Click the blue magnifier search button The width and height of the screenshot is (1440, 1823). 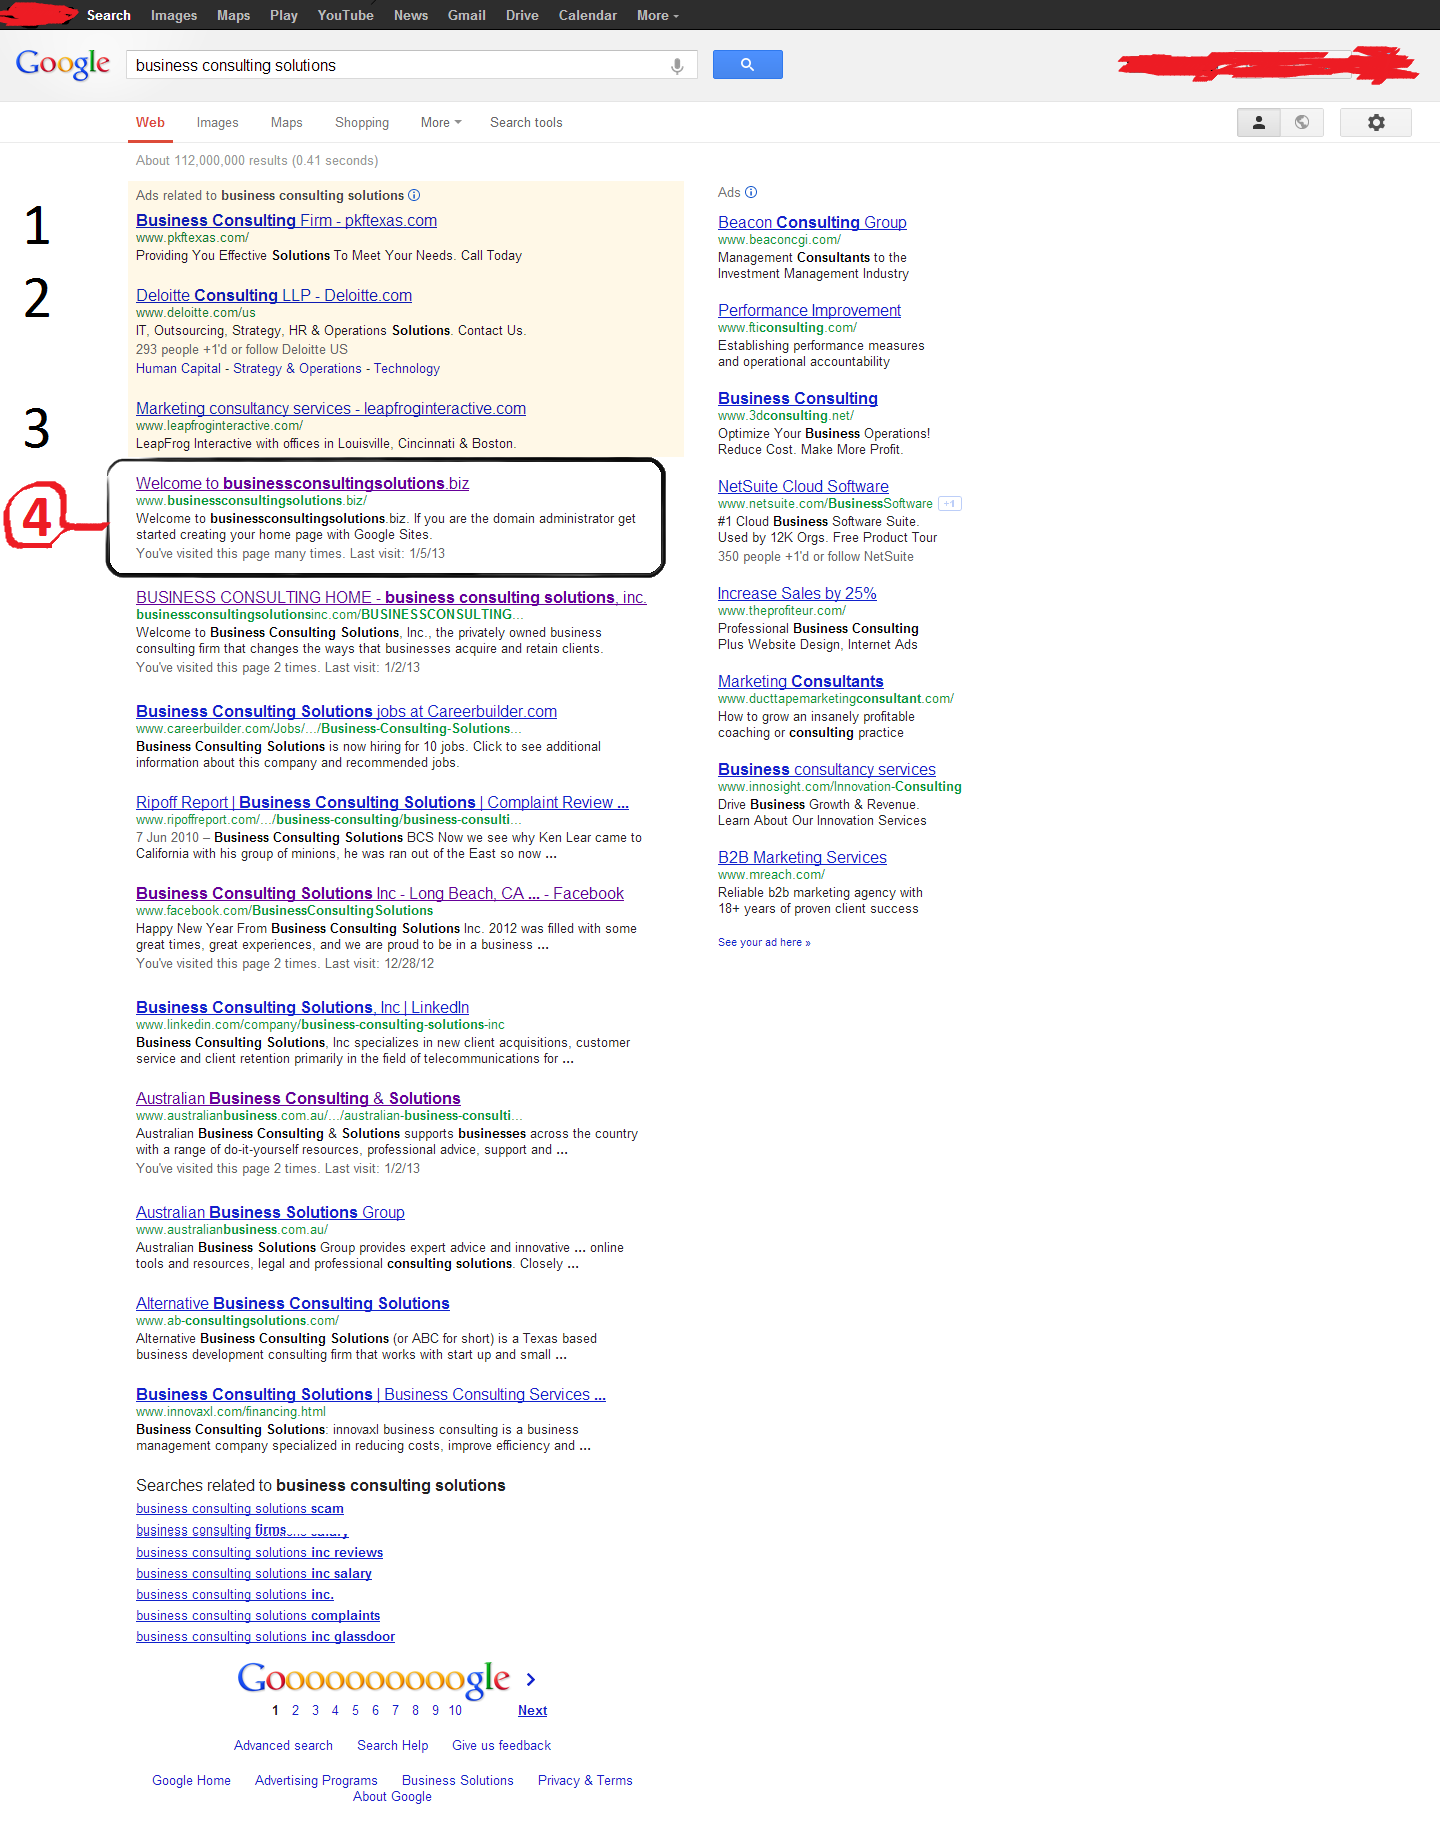click(x=747, y=65)
